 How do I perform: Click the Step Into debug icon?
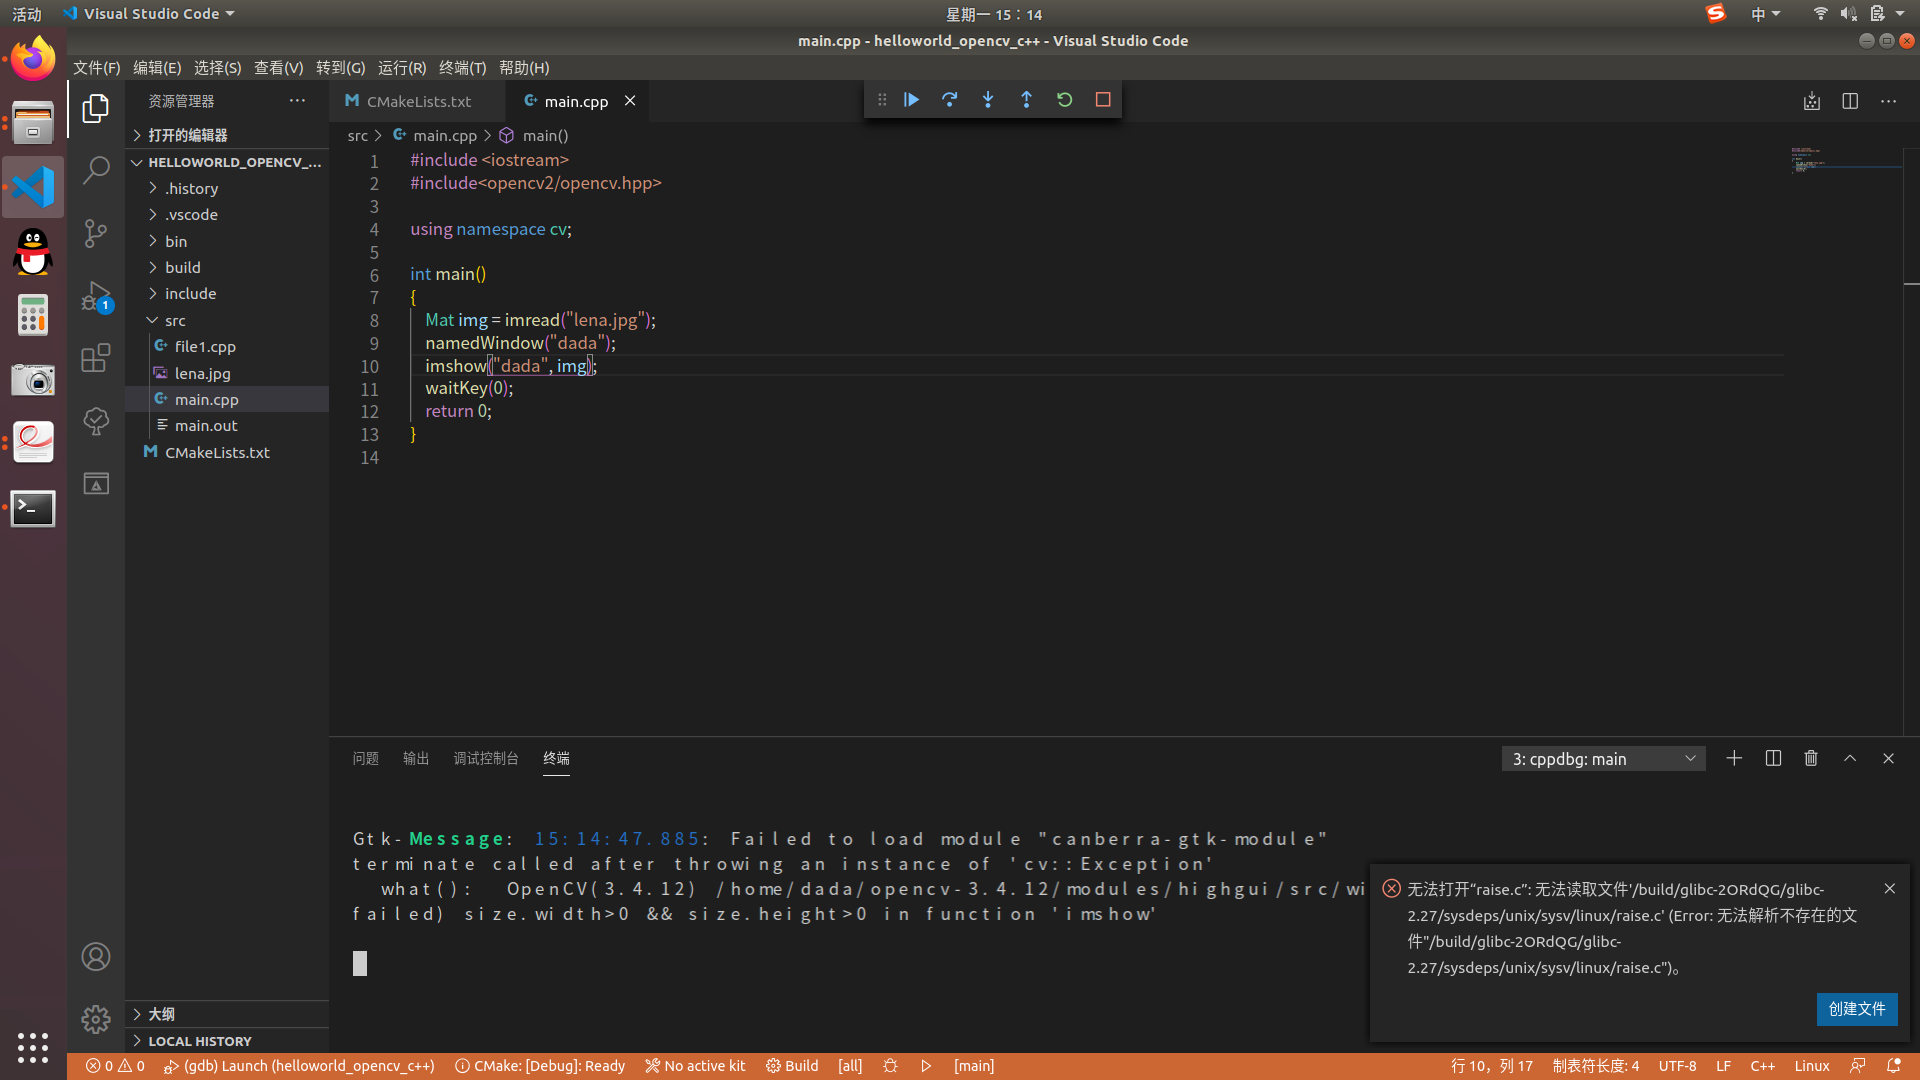(988, 99)
